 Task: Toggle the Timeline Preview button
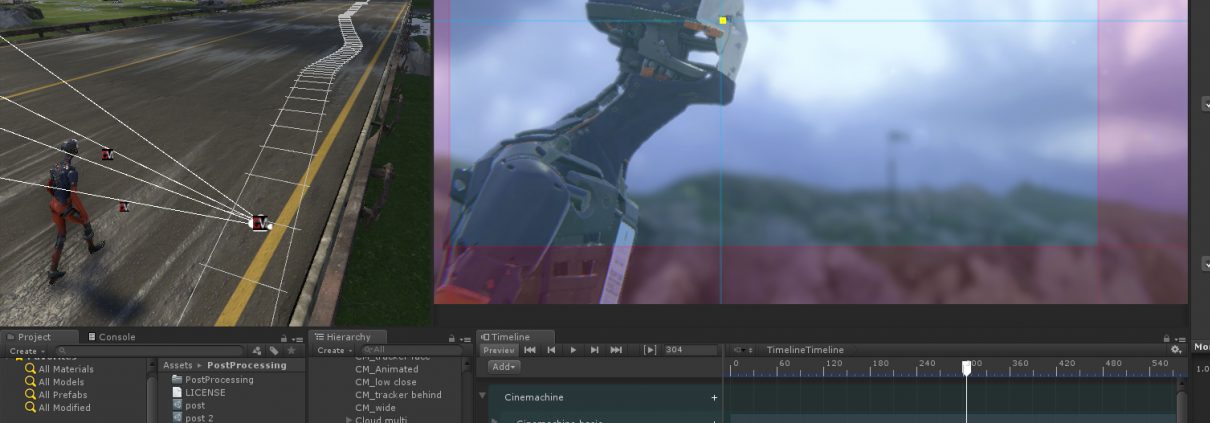pyautogui.click(x=499, y=350)
